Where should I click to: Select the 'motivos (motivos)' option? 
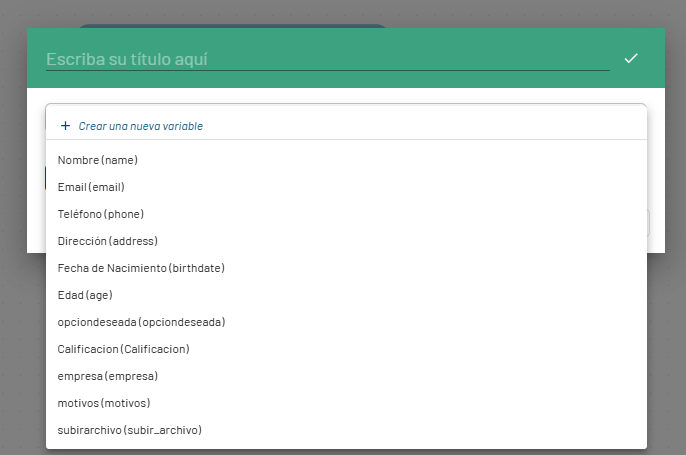click(104, 403)
